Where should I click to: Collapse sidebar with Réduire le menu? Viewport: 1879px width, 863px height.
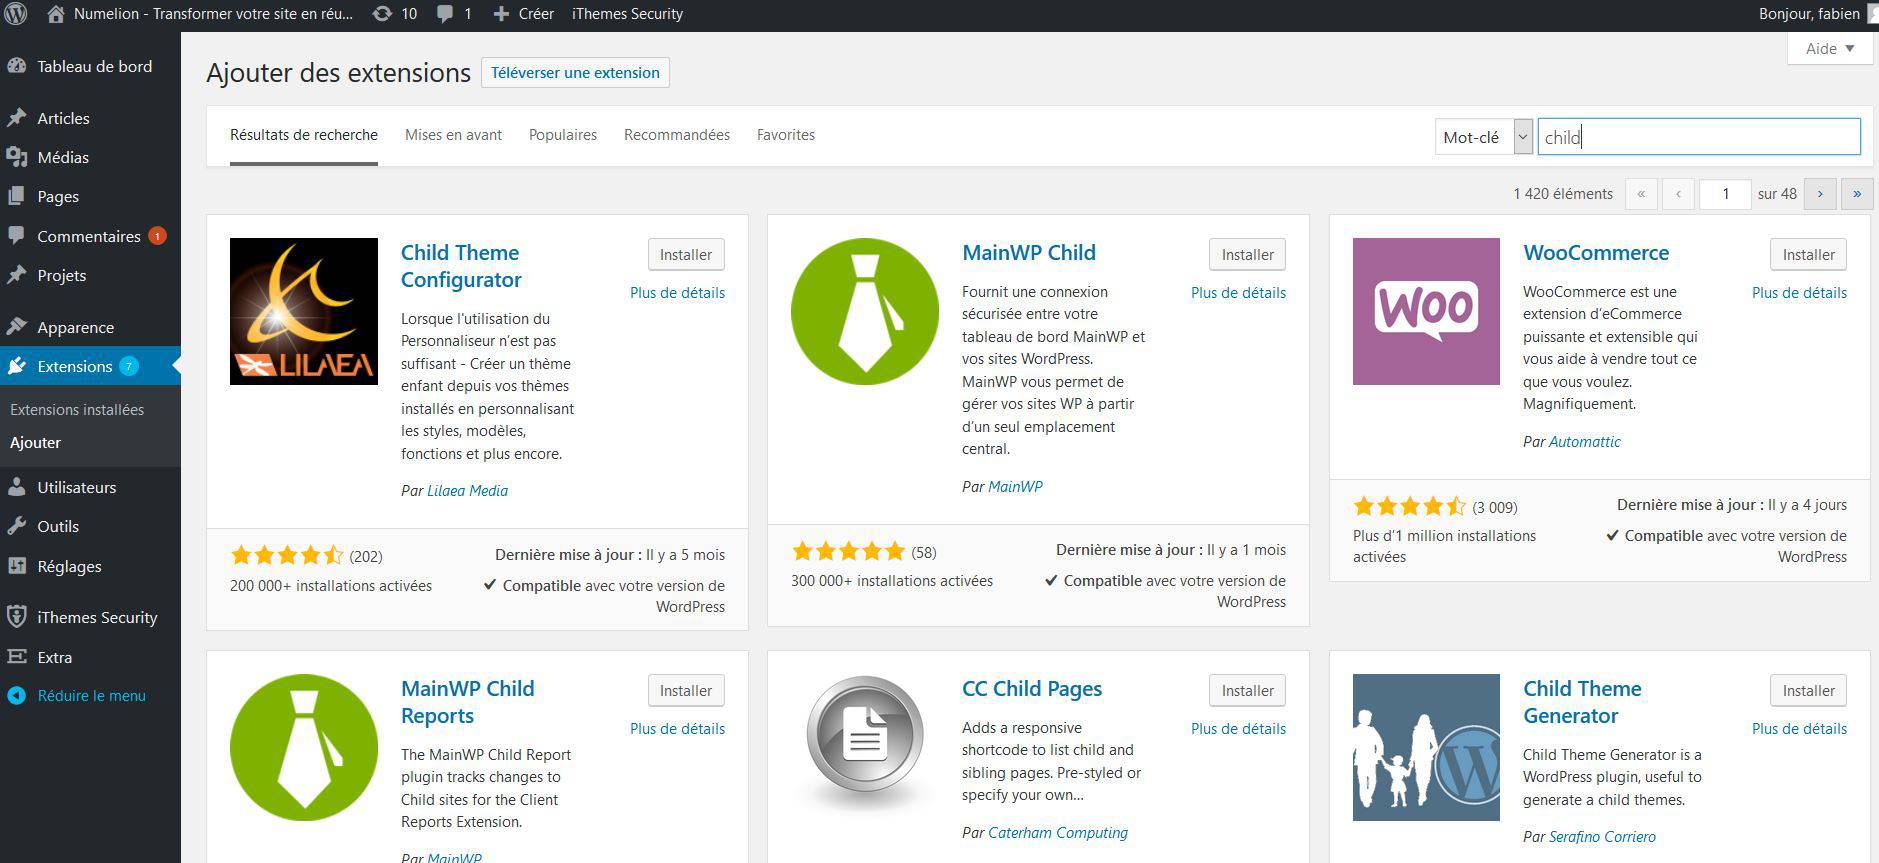[90, 695]
